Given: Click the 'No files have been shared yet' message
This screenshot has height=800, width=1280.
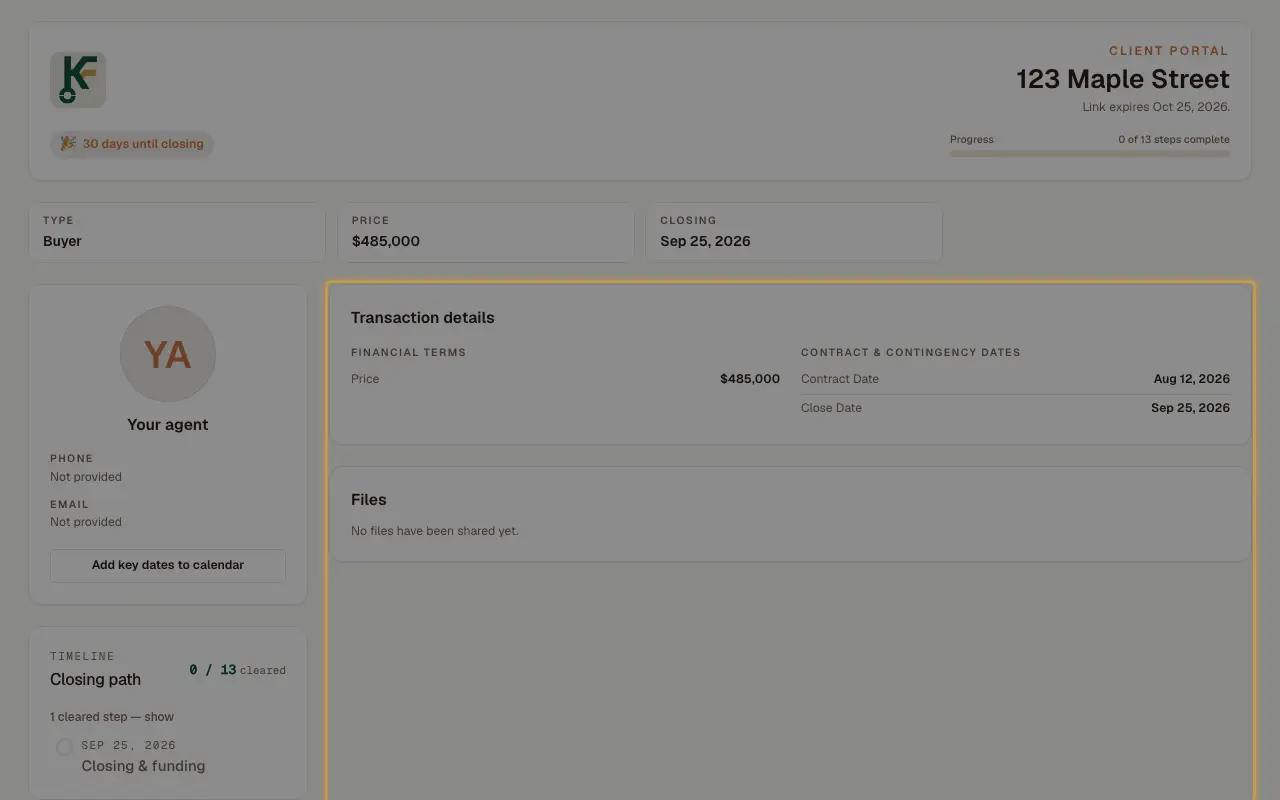Looking at the screenshot, I should coord(435,531).
